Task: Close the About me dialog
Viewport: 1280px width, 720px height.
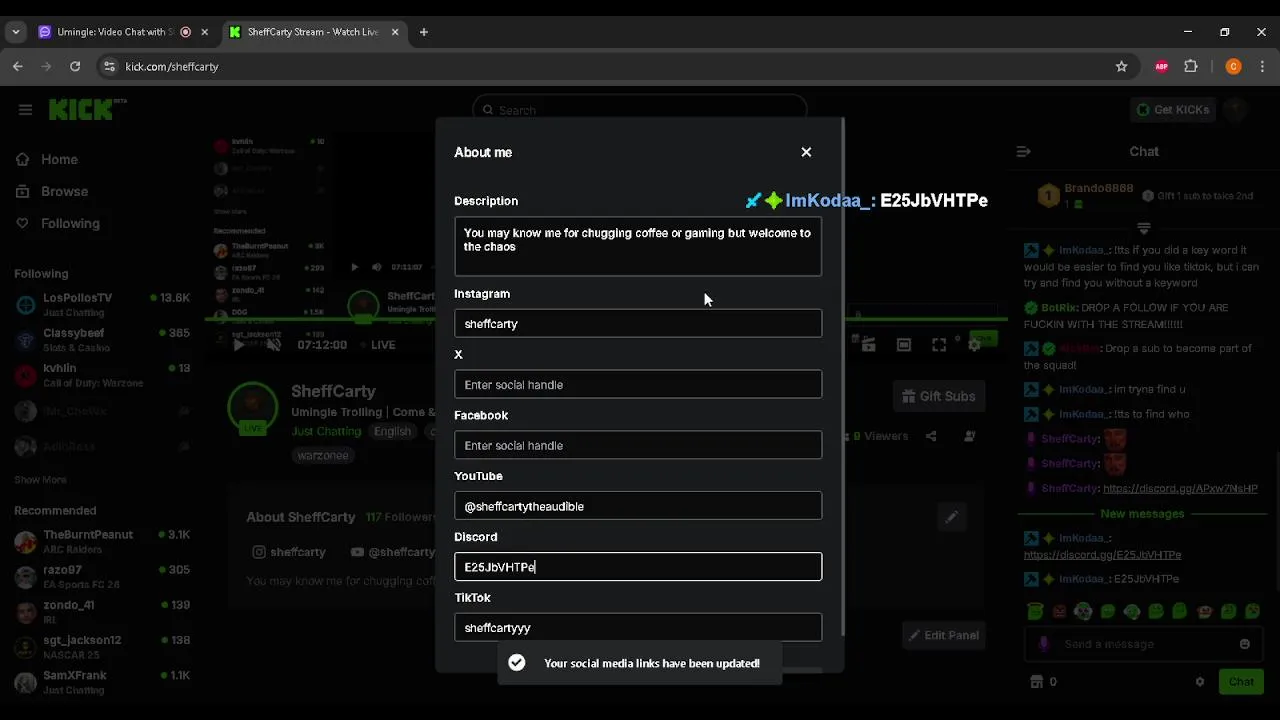Action: [806, 152]
